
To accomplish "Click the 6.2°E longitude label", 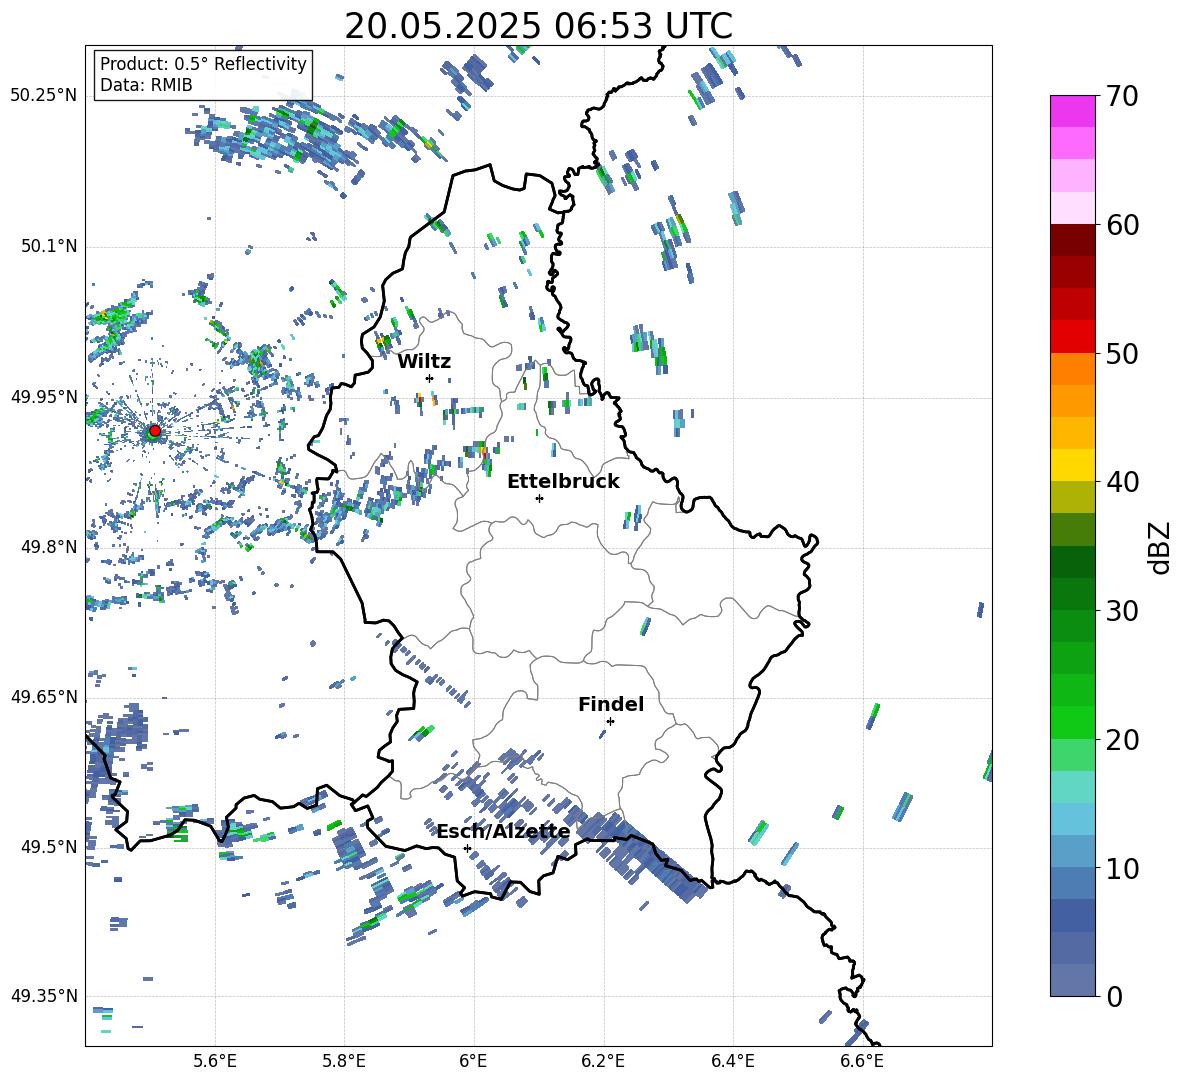I will tap(603, 1061).
